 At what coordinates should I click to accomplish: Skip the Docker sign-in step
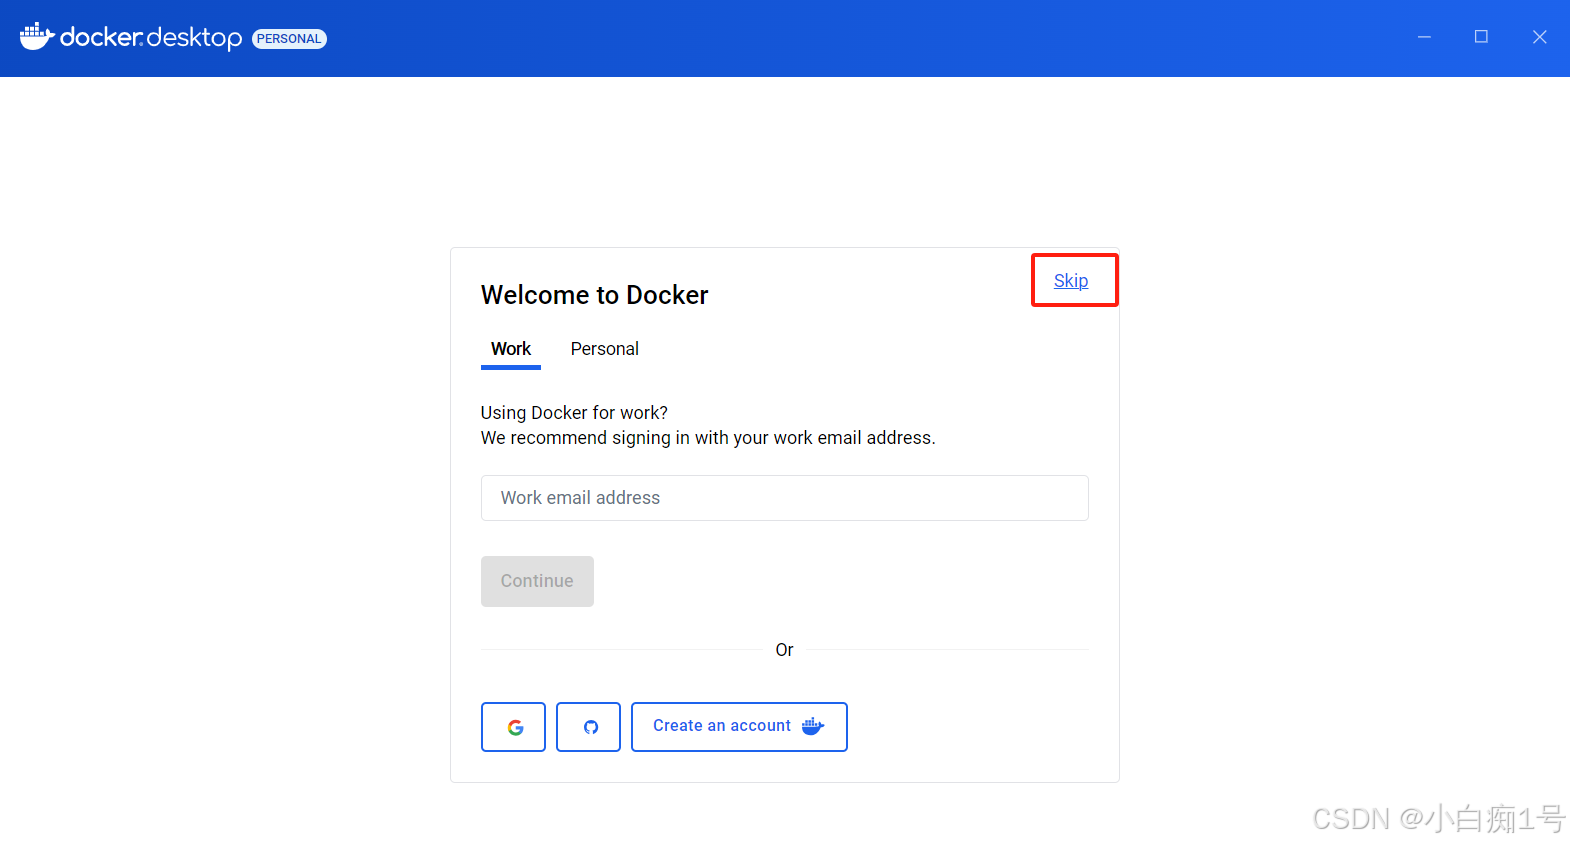(x=1071, y=281)
